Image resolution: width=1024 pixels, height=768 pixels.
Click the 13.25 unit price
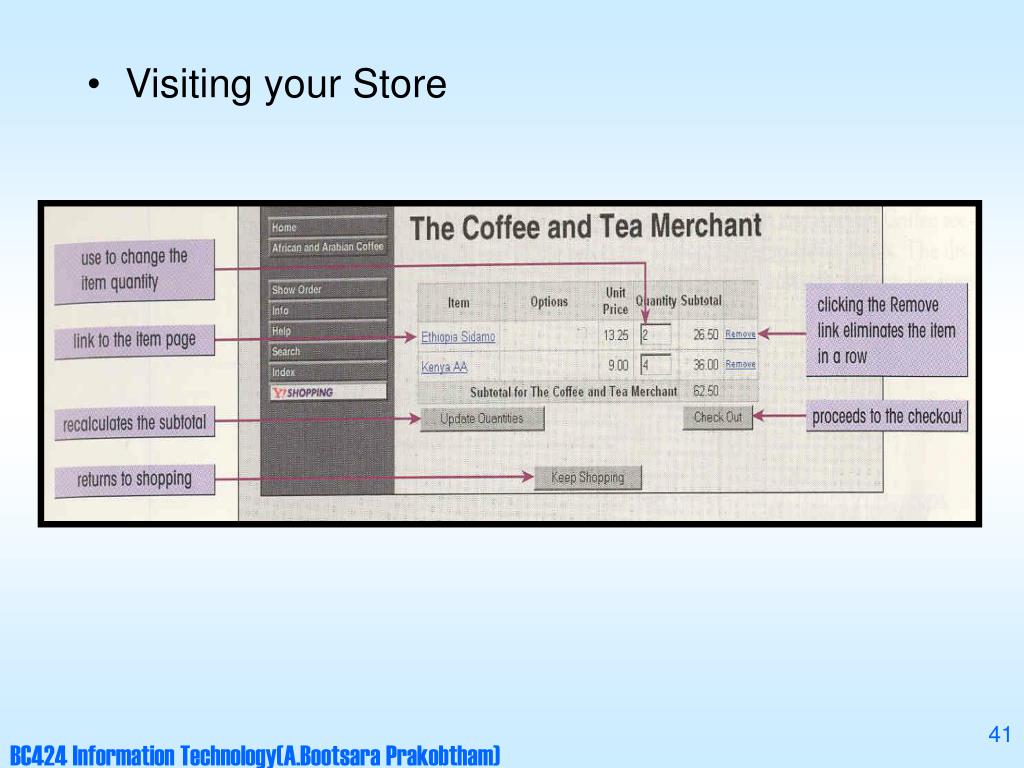616,335
